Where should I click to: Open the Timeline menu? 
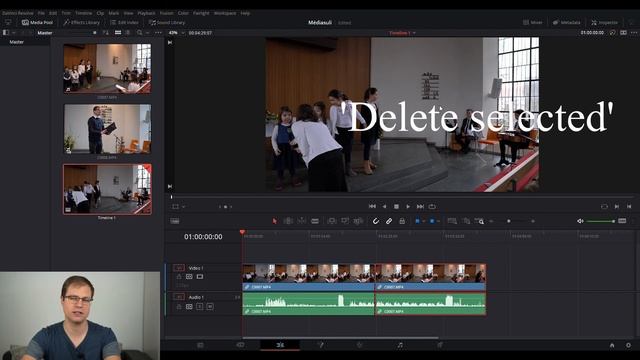coord(84,13)
